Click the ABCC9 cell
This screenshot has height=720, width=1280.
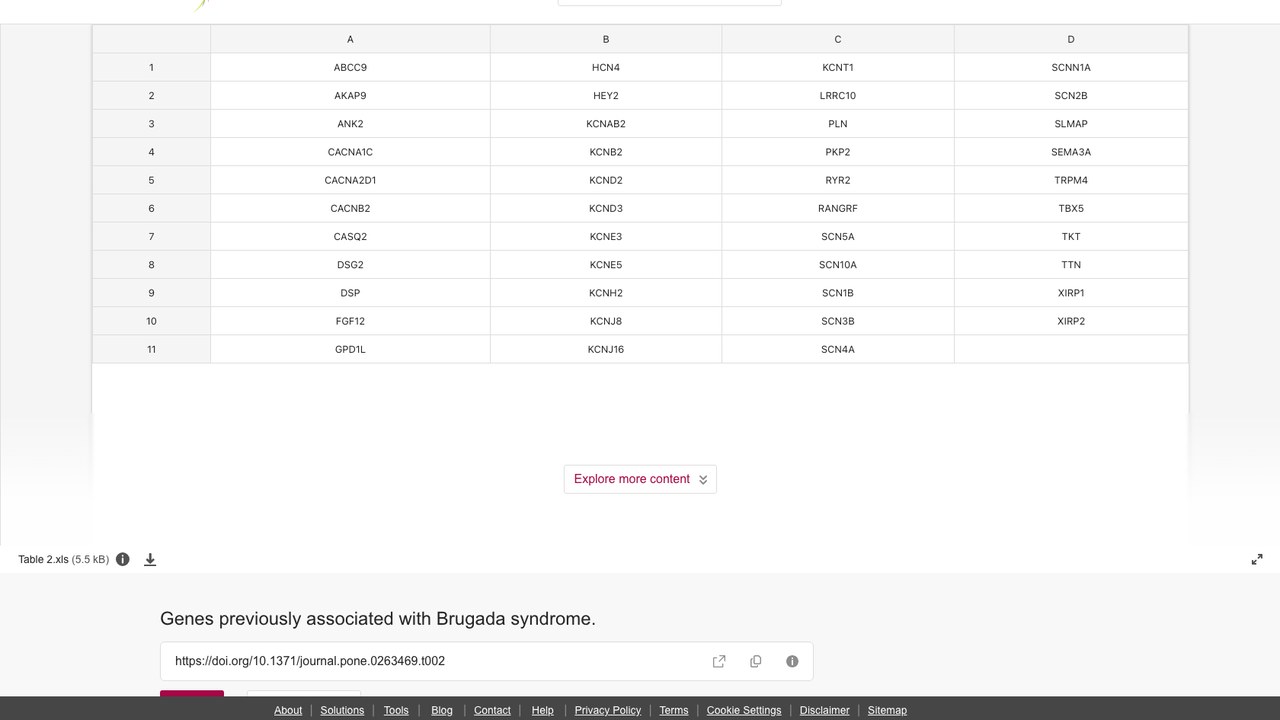coord(350,67)
